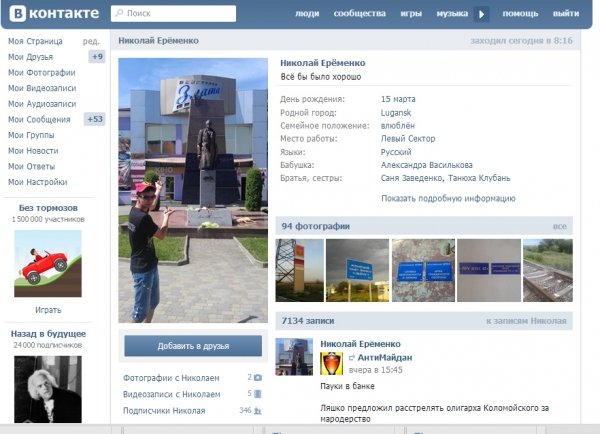
Task: Open the +53 new messages badge
Action: [x=94, y=119]
